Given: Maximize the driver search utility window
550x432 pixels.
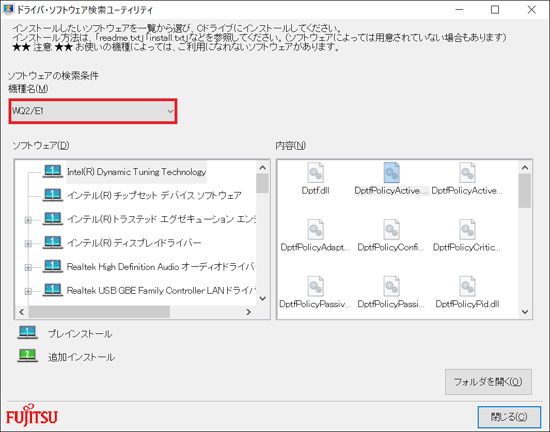Looking at the screenshot, I should click(495, 10).
